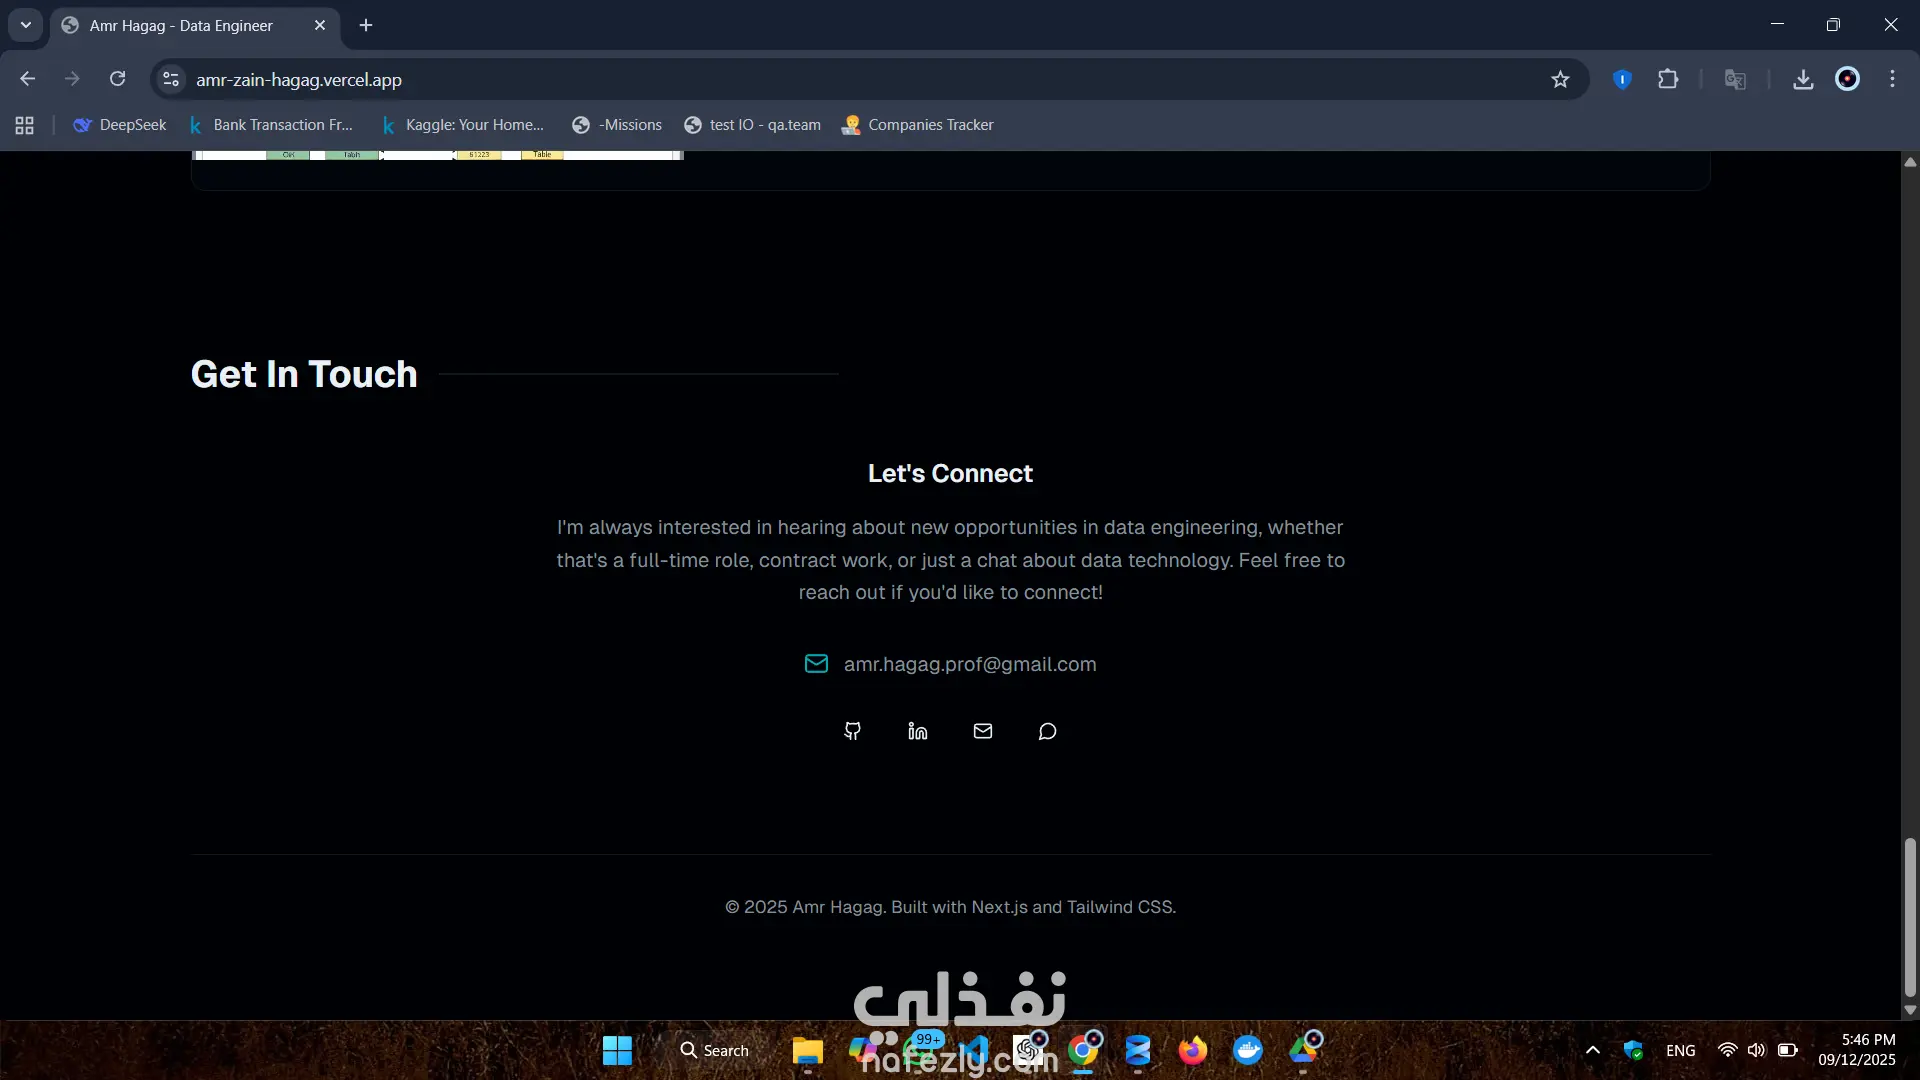Open a new browser tab
This screenshot has width=1920, height=1080.
coord(366,25)
